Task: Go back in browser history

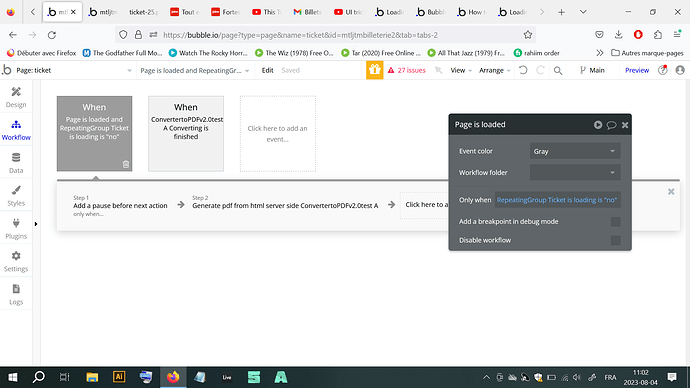Action: (x=13, y=35)
